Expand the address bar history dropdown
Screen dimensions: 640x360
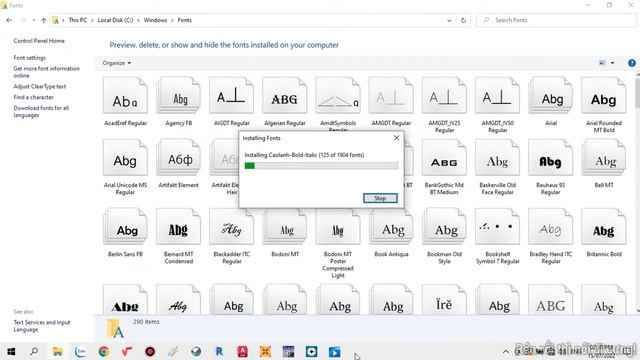(449, 20)
